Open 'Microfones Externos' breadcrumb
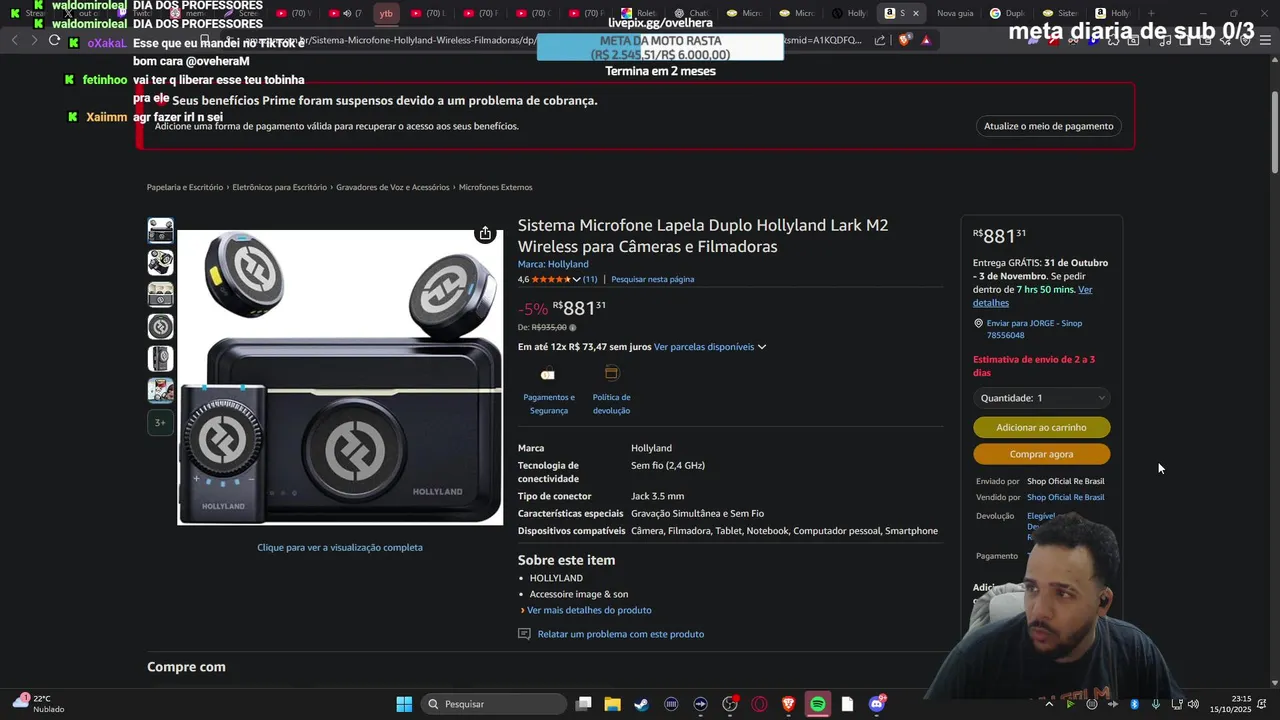Screen dimensions: 1280x720 [x=496, y=187]
